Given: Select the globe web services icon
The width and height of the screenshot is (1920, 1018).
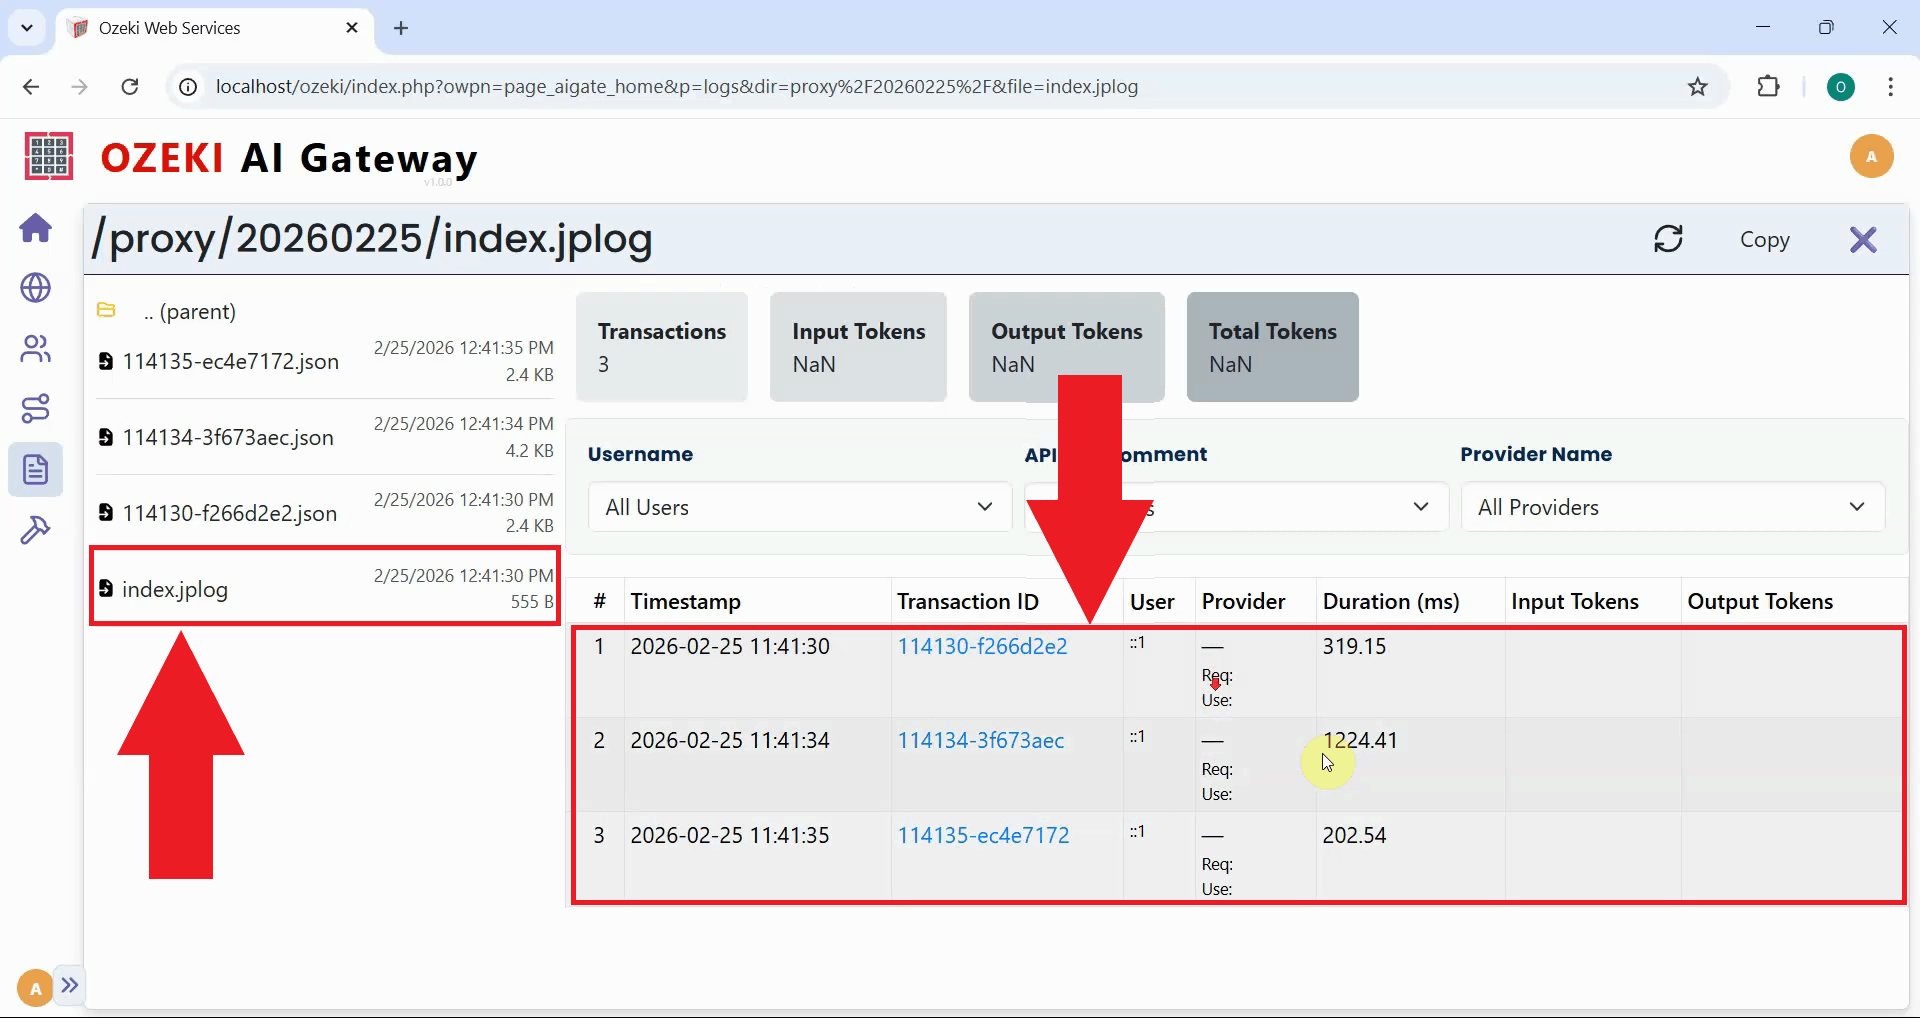Looking at the screenshot, I should (x=35, y=289).
